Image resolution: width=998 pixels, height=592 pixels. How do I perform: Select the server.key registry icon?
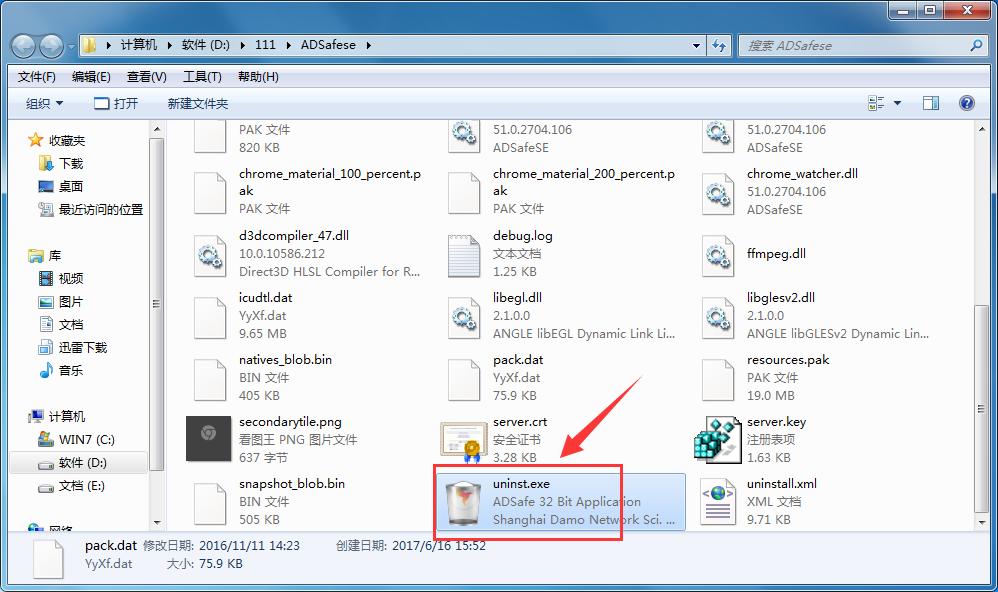coord(717,440)
